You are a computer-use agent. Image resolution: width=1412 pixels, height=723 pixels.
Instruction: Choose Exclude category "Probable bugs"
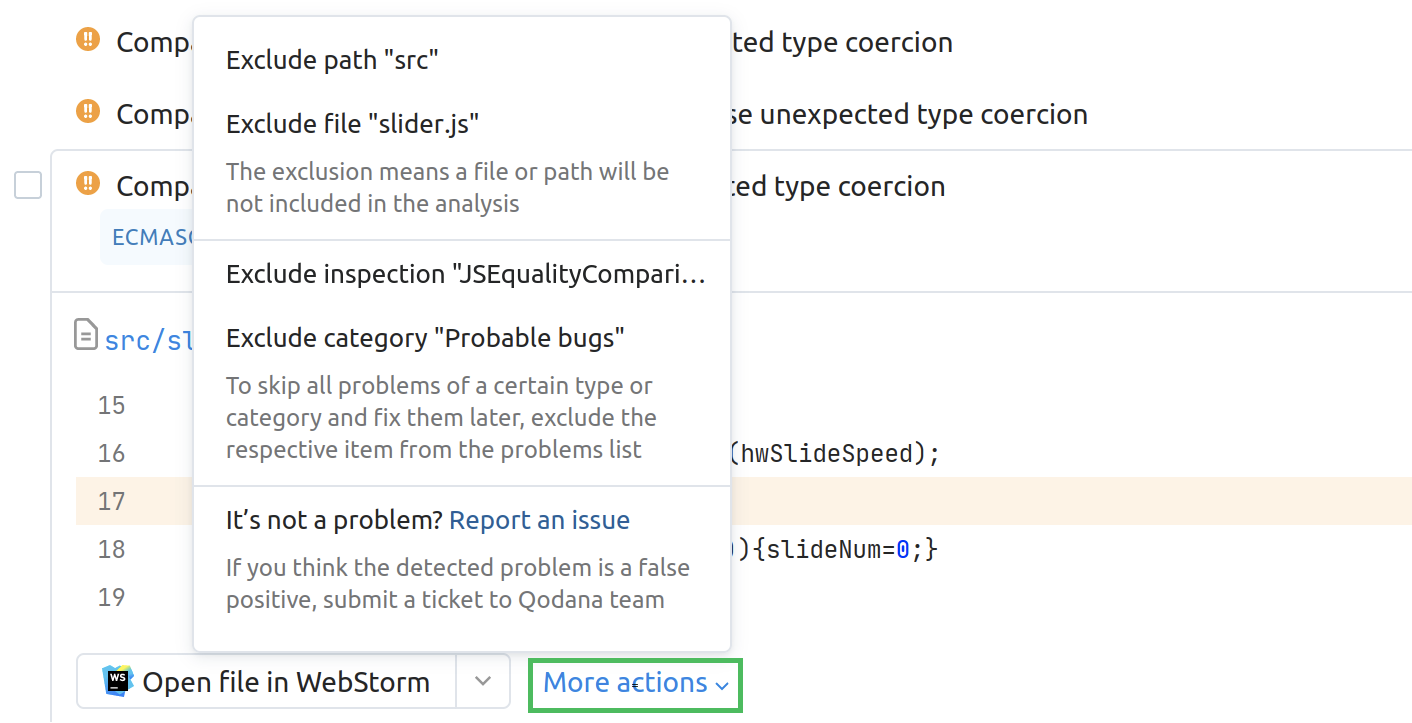point(425,338)
